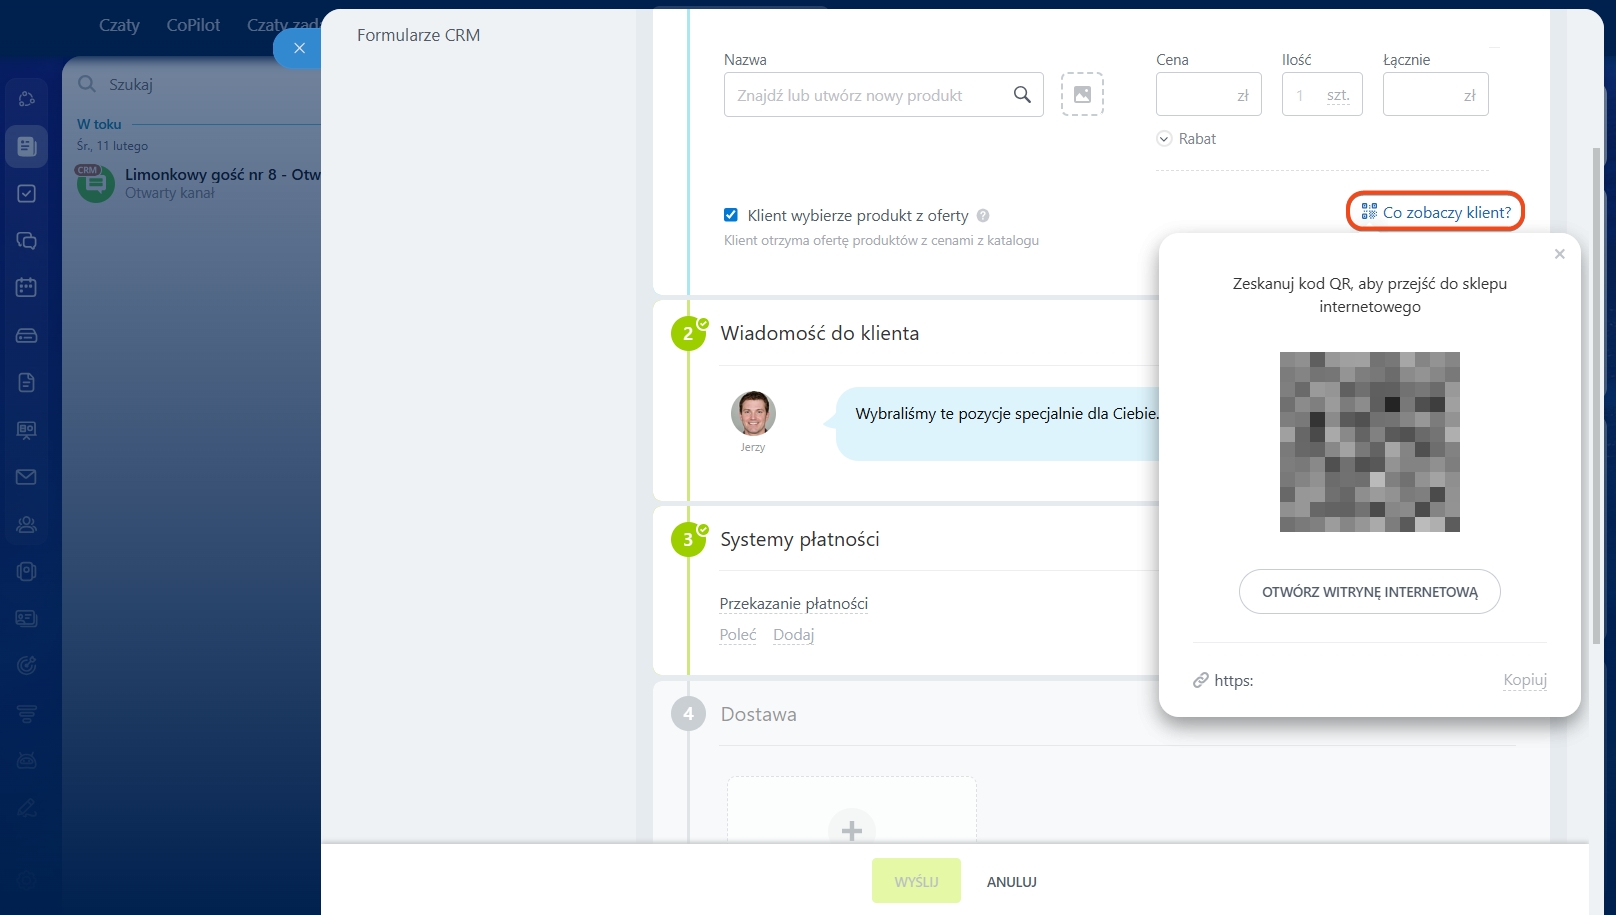Click the chat messages sidebar icon
This screenshot has height=915, width=1616.
27,241
